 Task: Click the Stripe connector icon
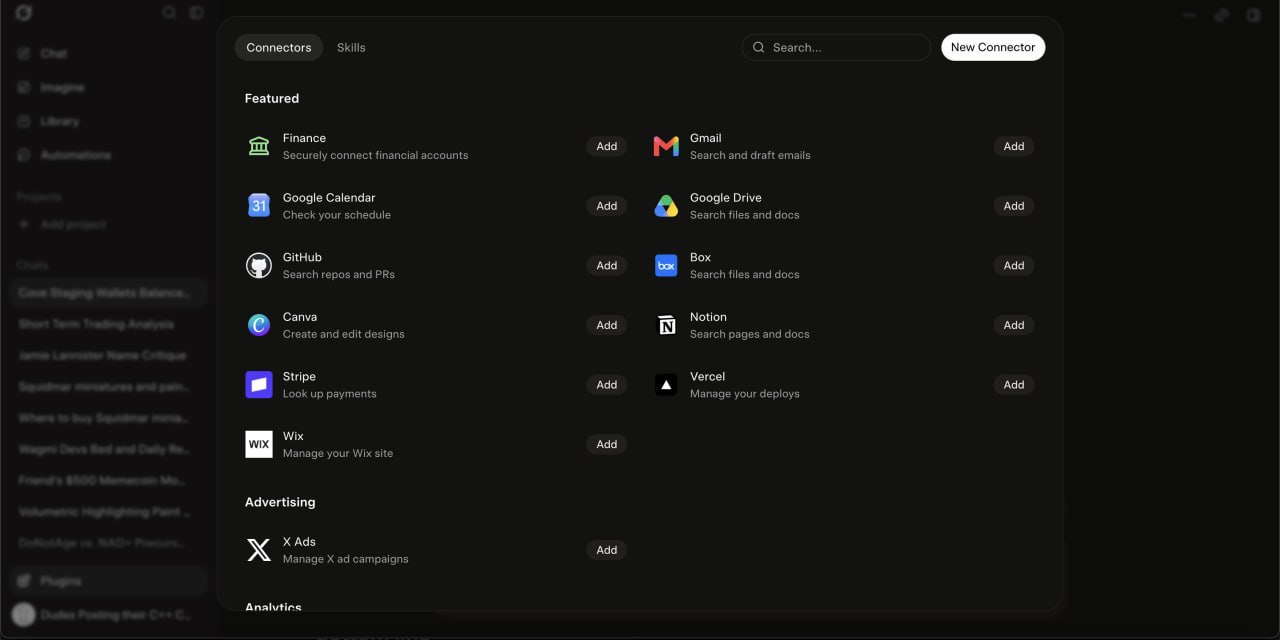[x=259, y=385]
